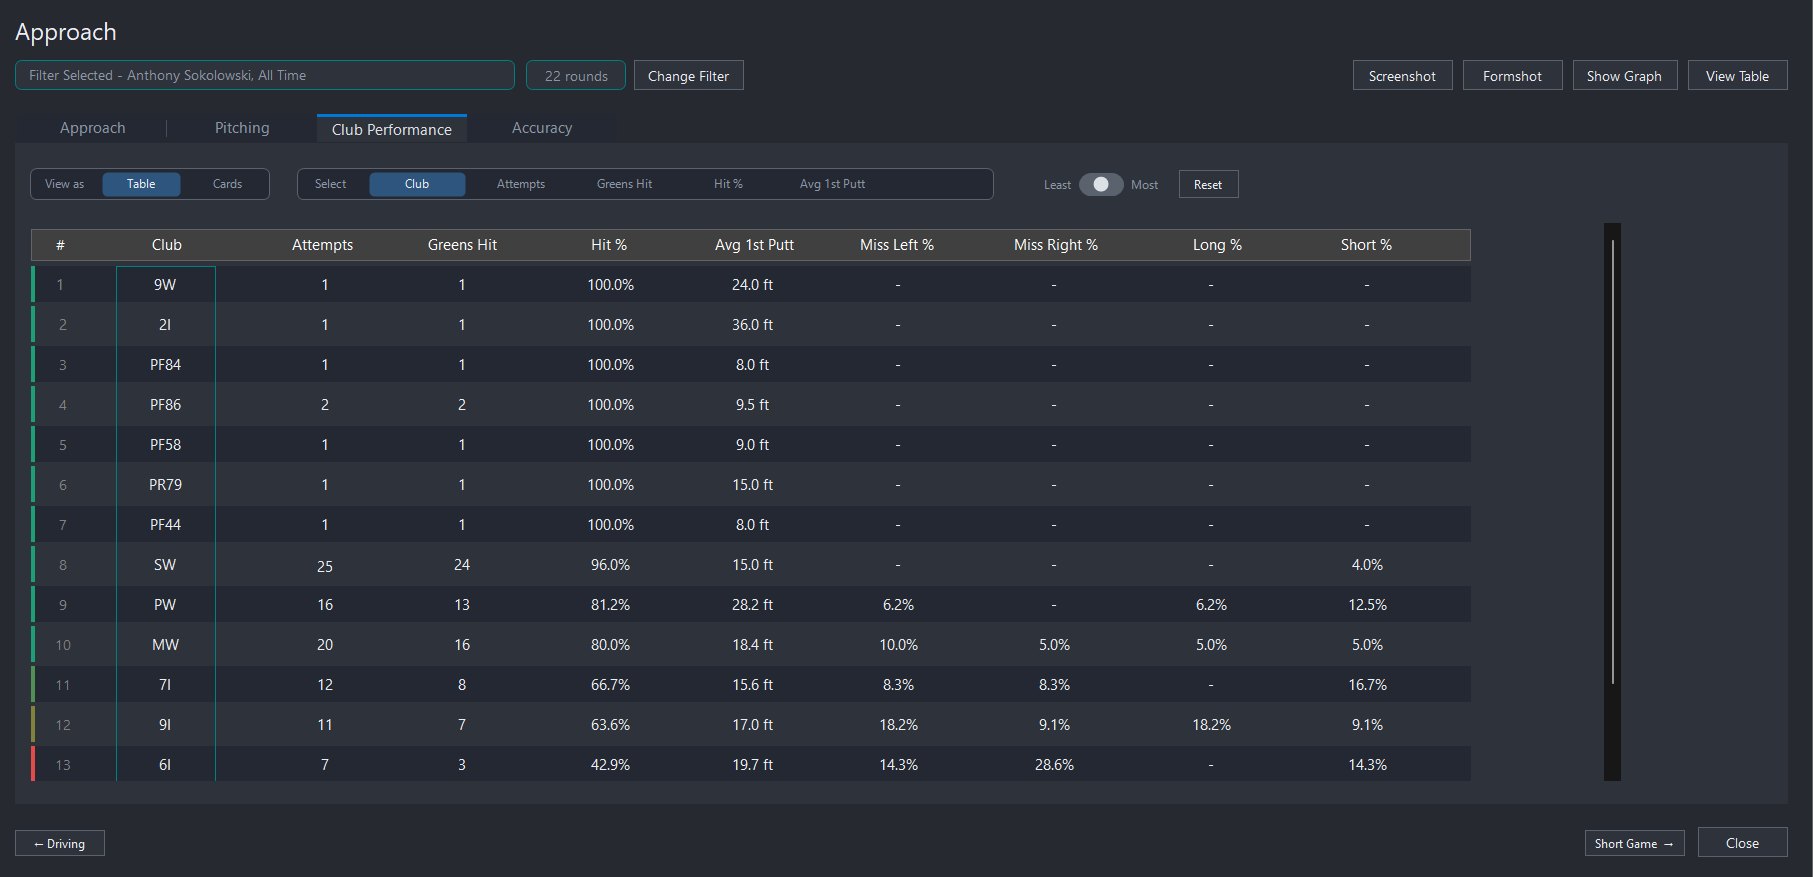Screen dimensions: 1813x877
Task: Click the Change Filter button
Action: [x=689, y=76]
